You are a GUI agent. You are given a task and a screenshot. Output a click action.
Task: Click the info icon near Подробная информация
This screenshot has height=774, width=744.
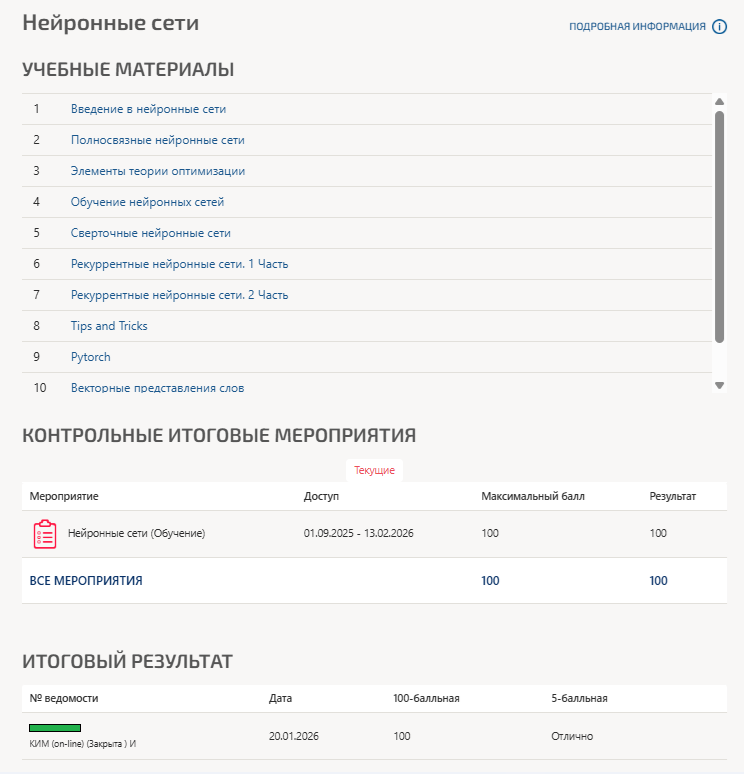719,27
